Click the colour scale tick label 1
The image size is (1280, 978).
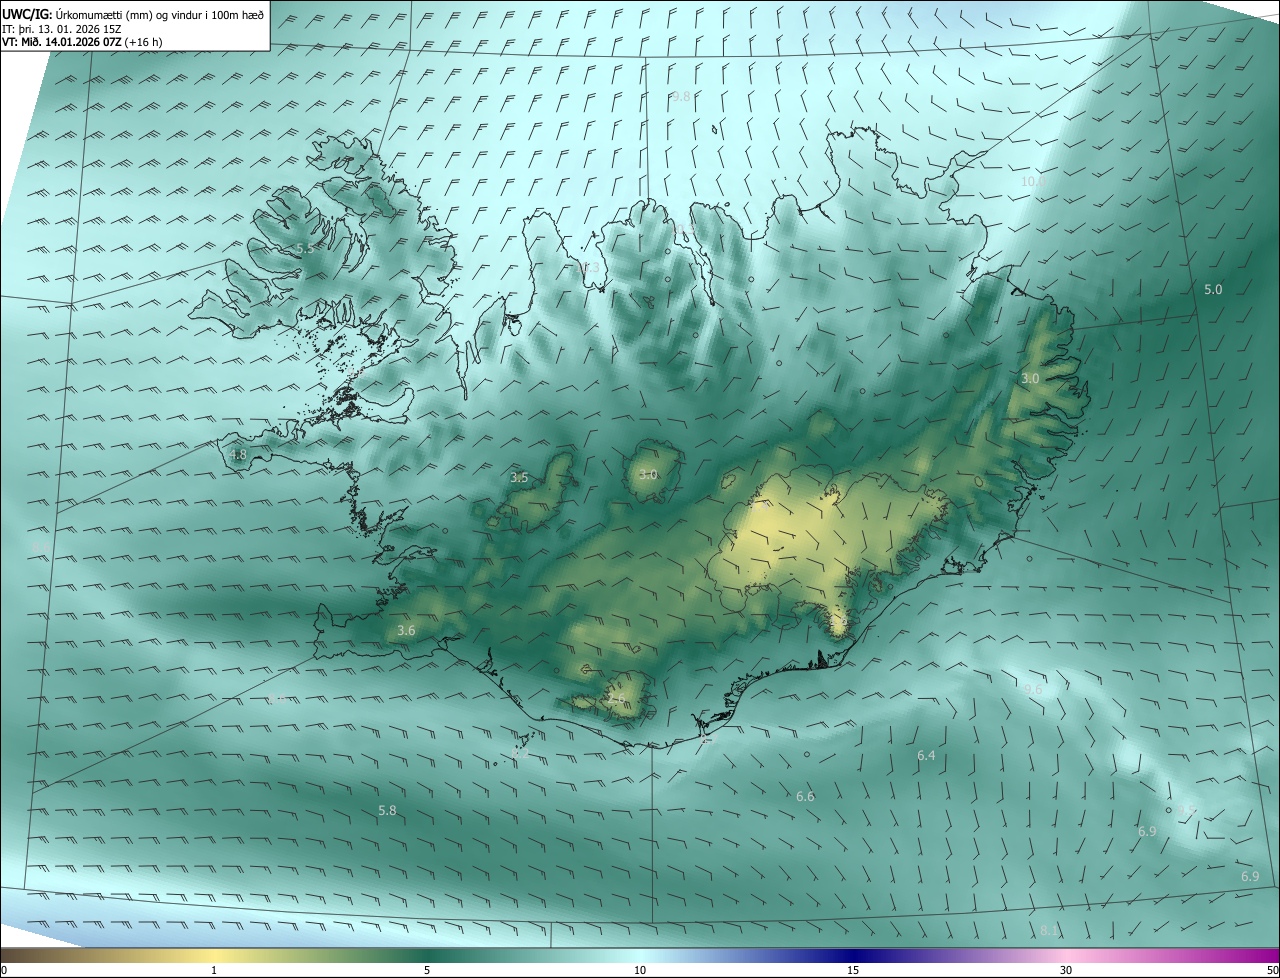click(x=214, y=970)
